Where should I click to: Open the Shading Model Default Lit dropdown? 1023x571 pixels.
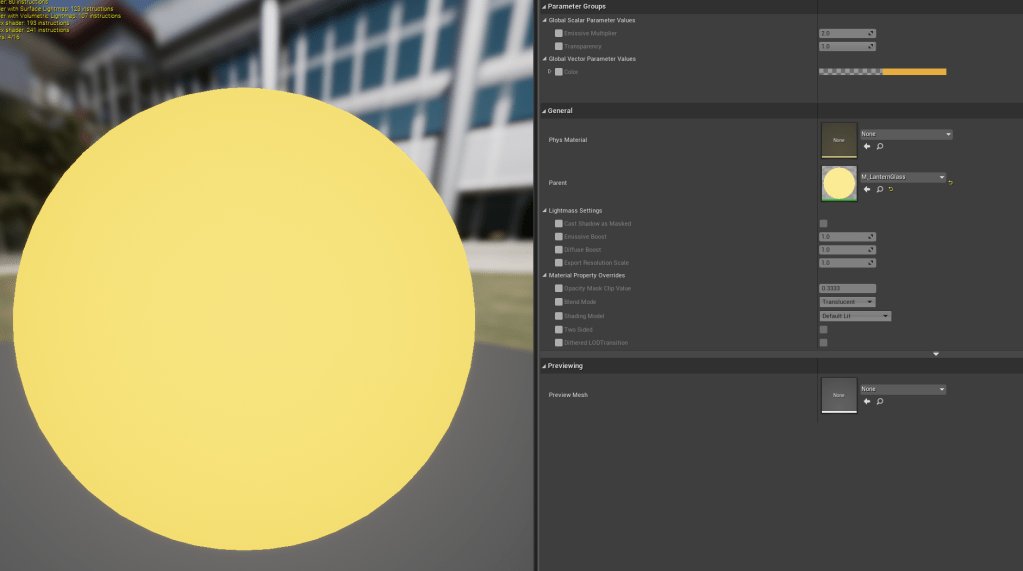pyautogui.click(x=855, y=316)
